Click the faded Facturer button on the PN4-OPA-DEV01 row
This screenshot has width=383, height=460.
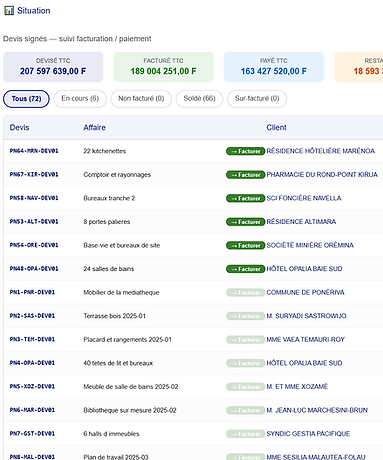pyautogui.click(x=245, y=363)
